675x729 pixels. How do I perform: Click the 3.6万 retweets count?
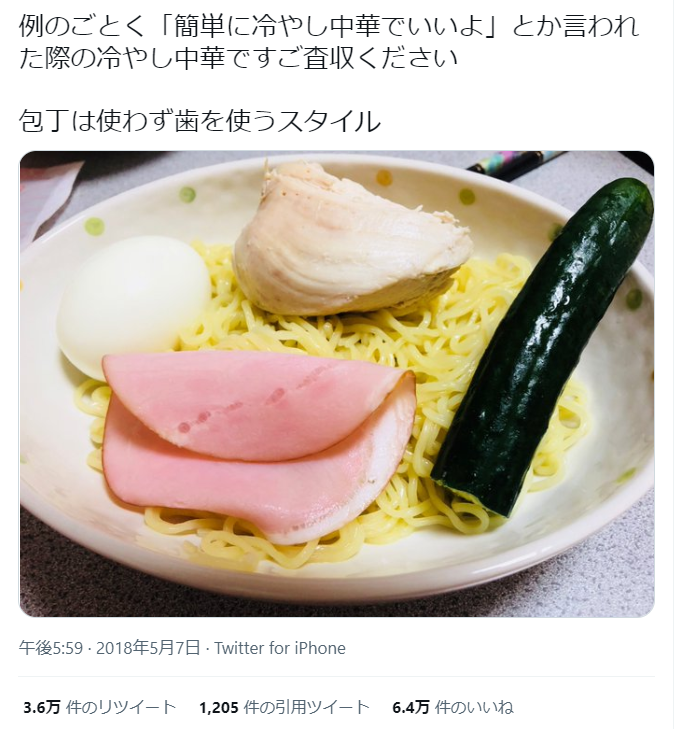pyautogui.click(x=42, y=708)
